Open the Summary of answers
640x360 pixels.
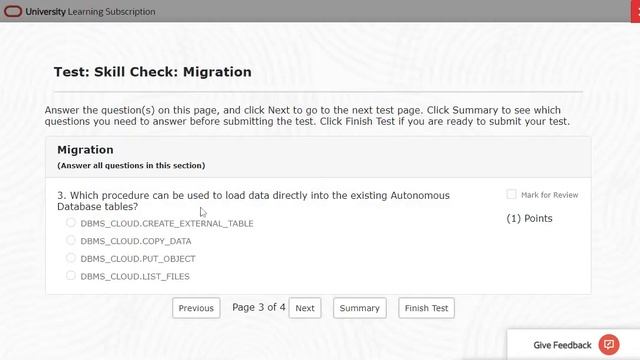pyautogui.click(x=360, y=308)
